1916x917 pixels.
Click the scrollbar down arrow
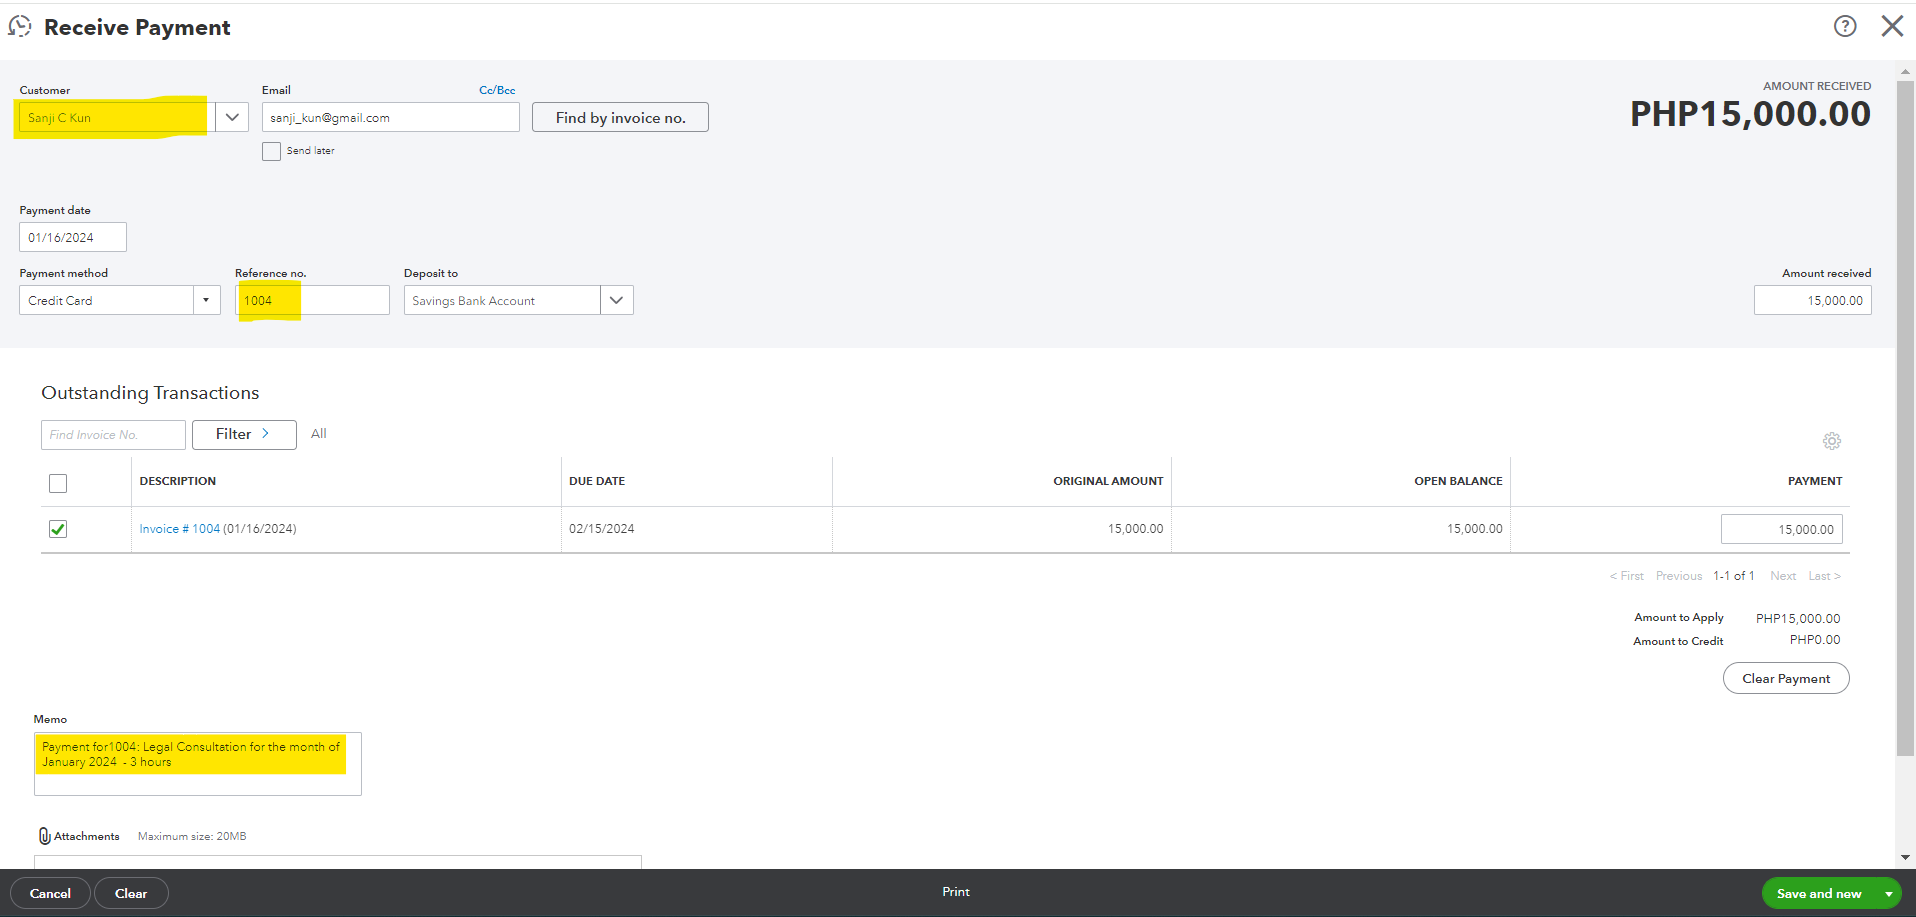pyautogui.click(x=1905, y=857)
